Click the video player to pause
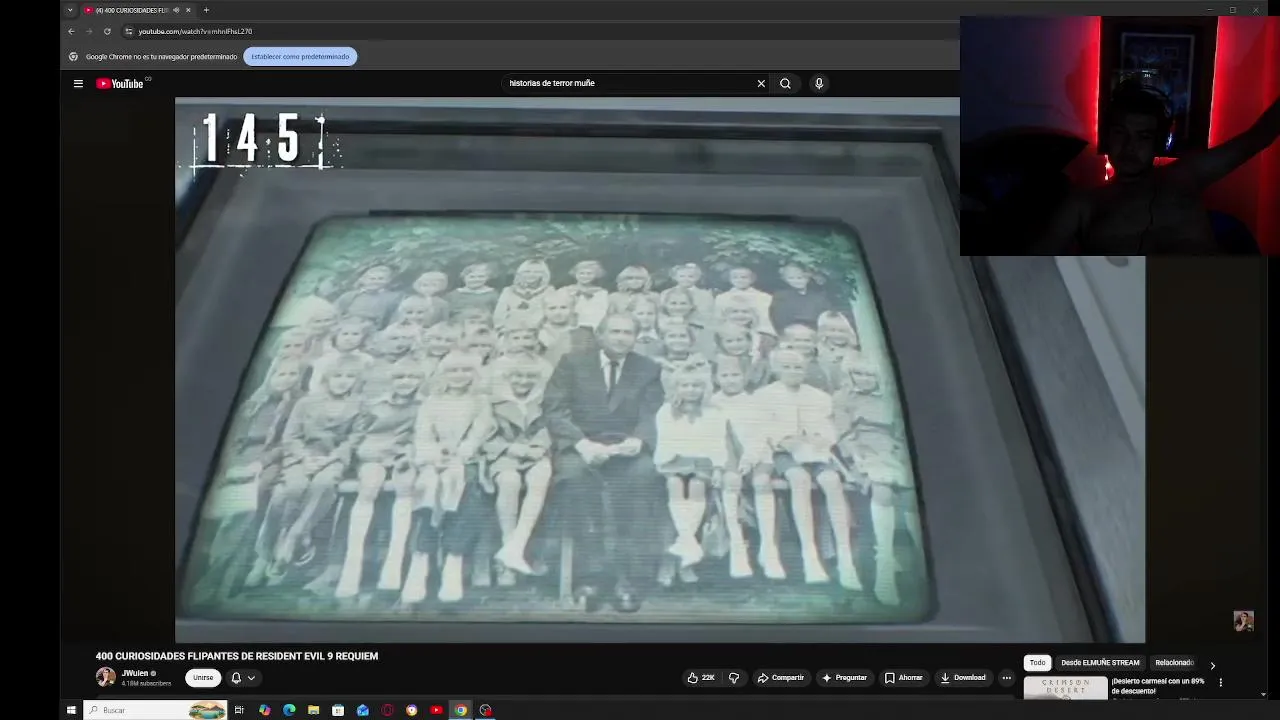 pos(660,370)
